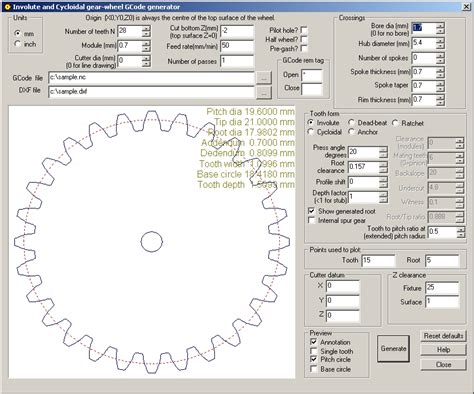474x394 pixels.
Task: Click the Hub diameter spinner
Action: (x=440, y=43)
